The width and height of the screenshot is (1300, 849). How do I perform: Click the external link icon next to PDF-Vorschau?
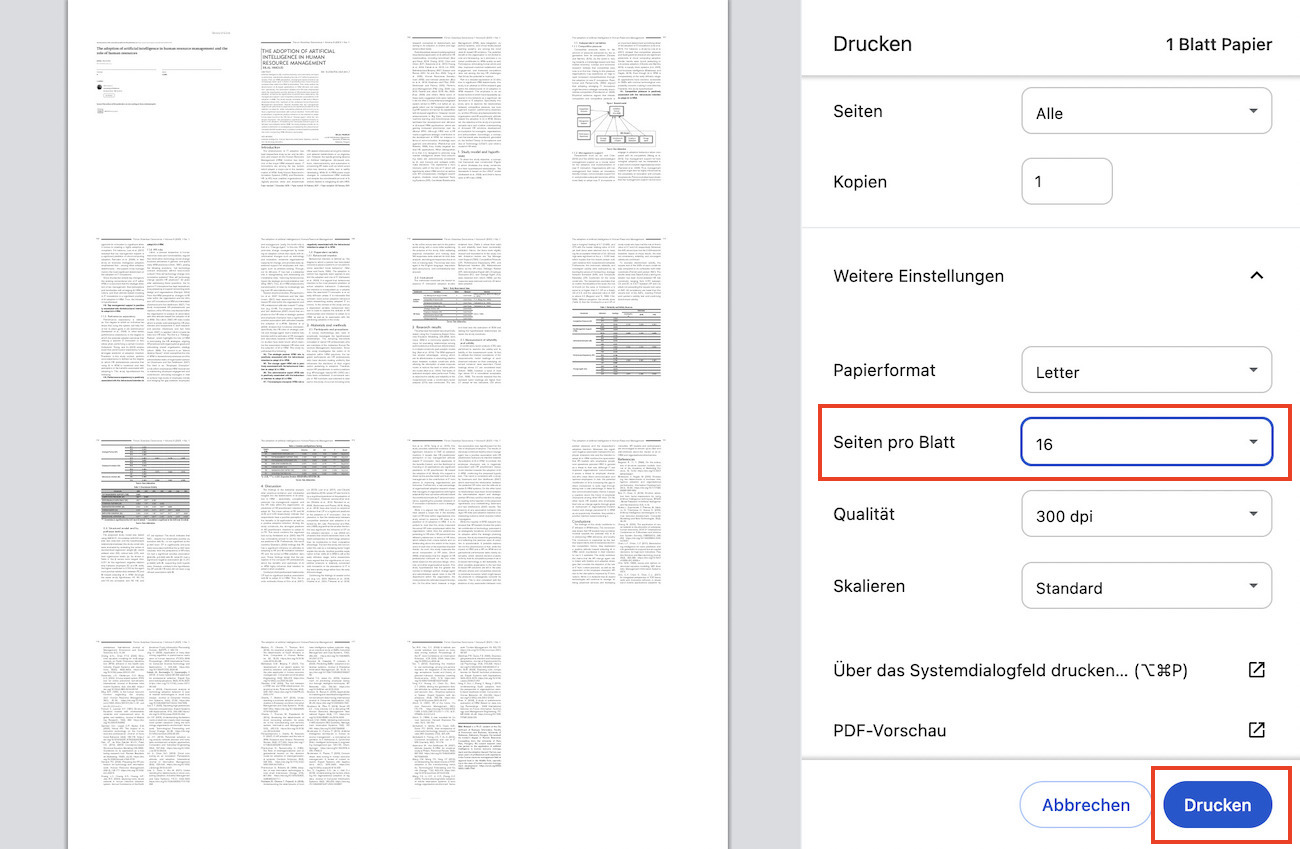(x=1257, y=730)
